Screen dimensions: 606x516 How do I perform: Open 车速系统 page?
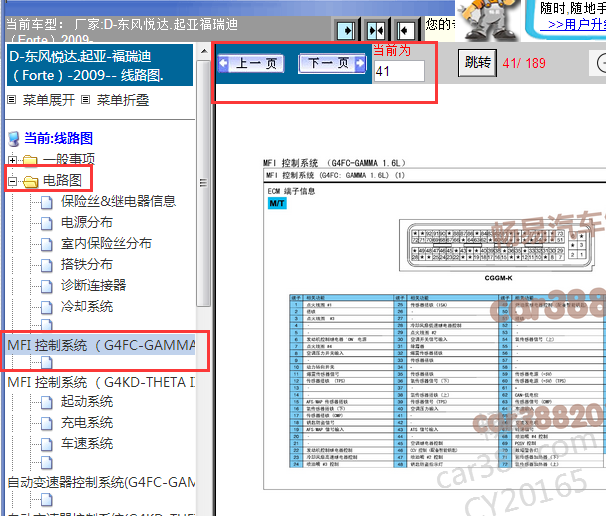[x=87, y=443]
